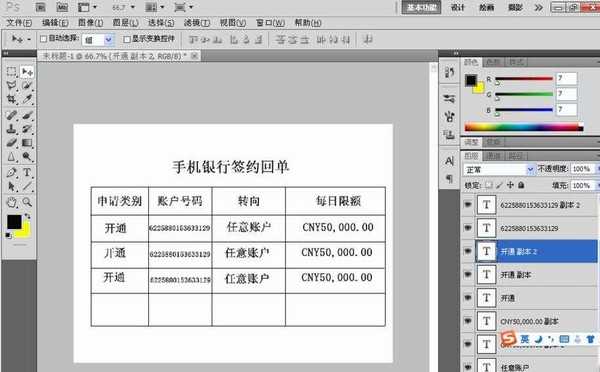The width and height of the screenshot is (600, 372).
Task: Select the Zoom magnifier tool
Action: pyautogui.click(x=27, y=202)
